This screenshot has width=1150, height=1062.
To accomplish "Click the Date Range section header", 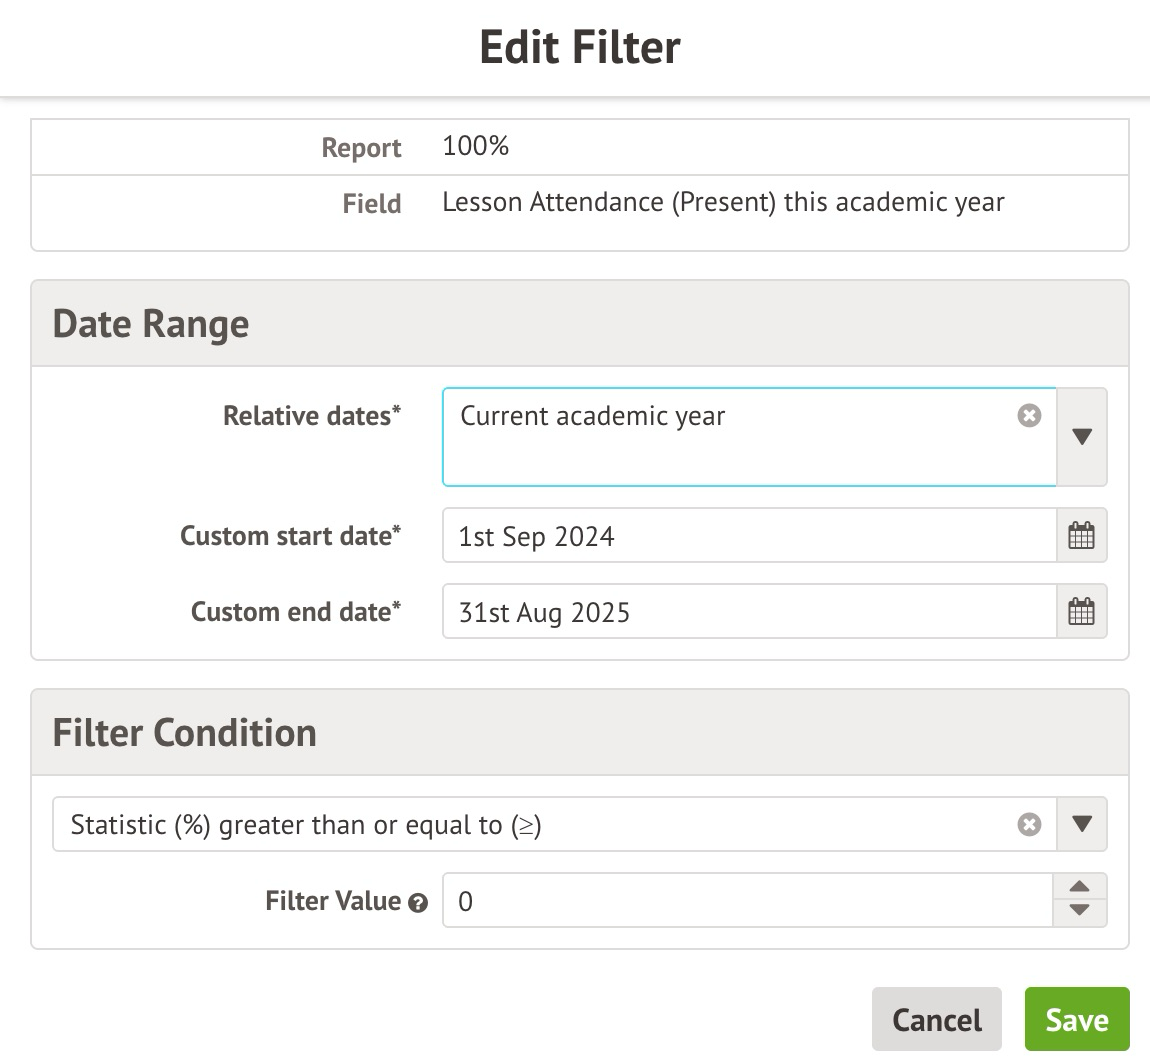I will (x=150, y=324).
